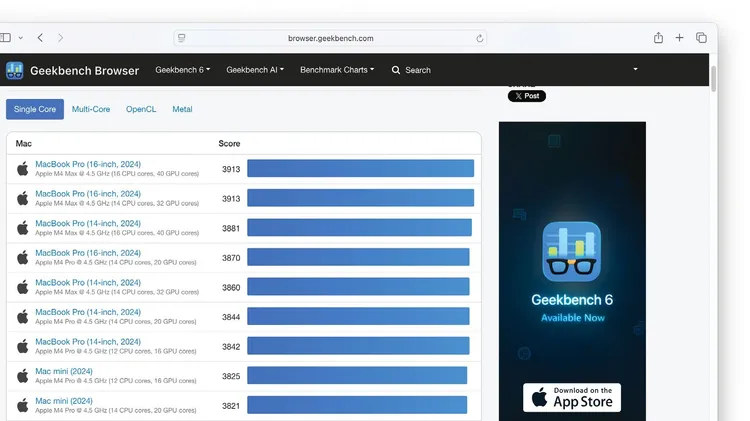Image resolution: width=750 pixels, height=421 pixels.
Task: Open a new tab with plus icon
Action: [679, 37]
